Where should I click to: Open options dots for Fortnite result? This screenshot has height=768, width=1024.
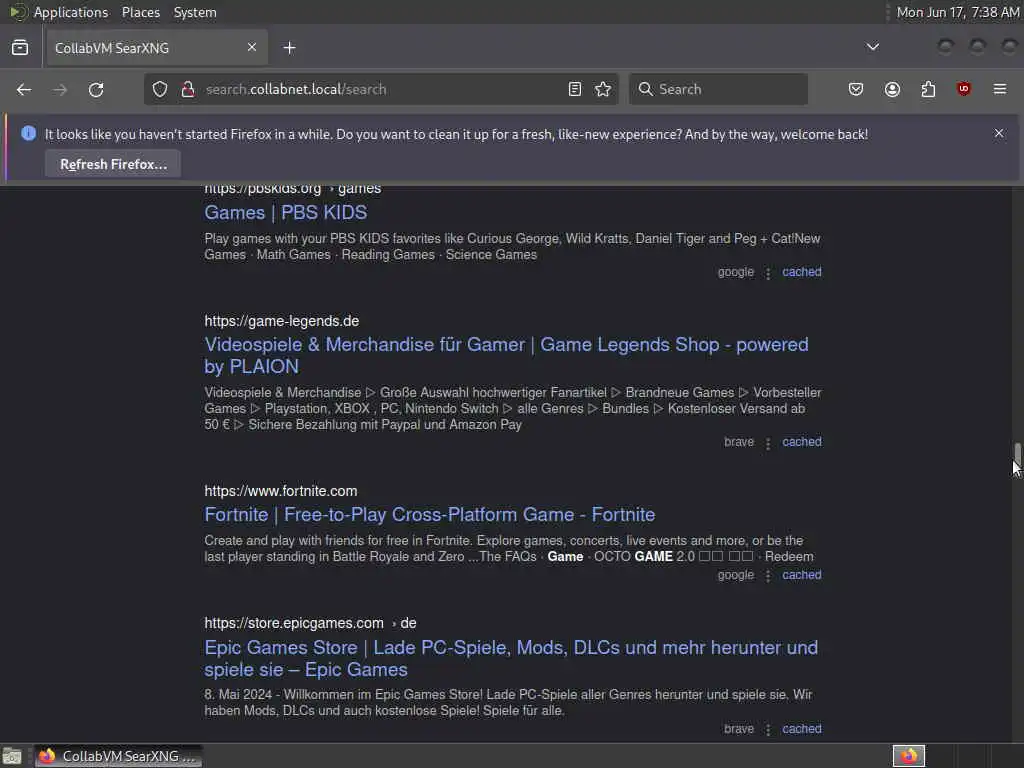click(768, 576)
